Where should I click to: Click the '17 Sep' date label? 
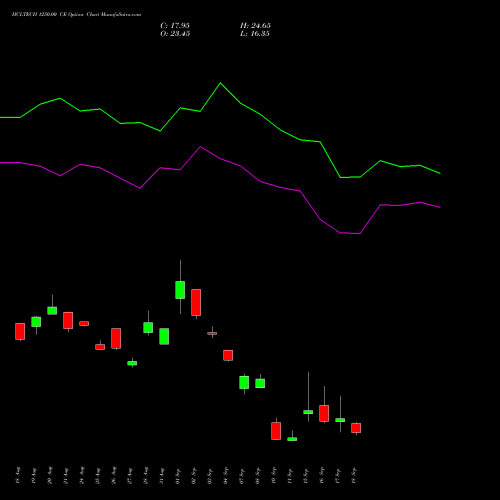pos(338,476)
